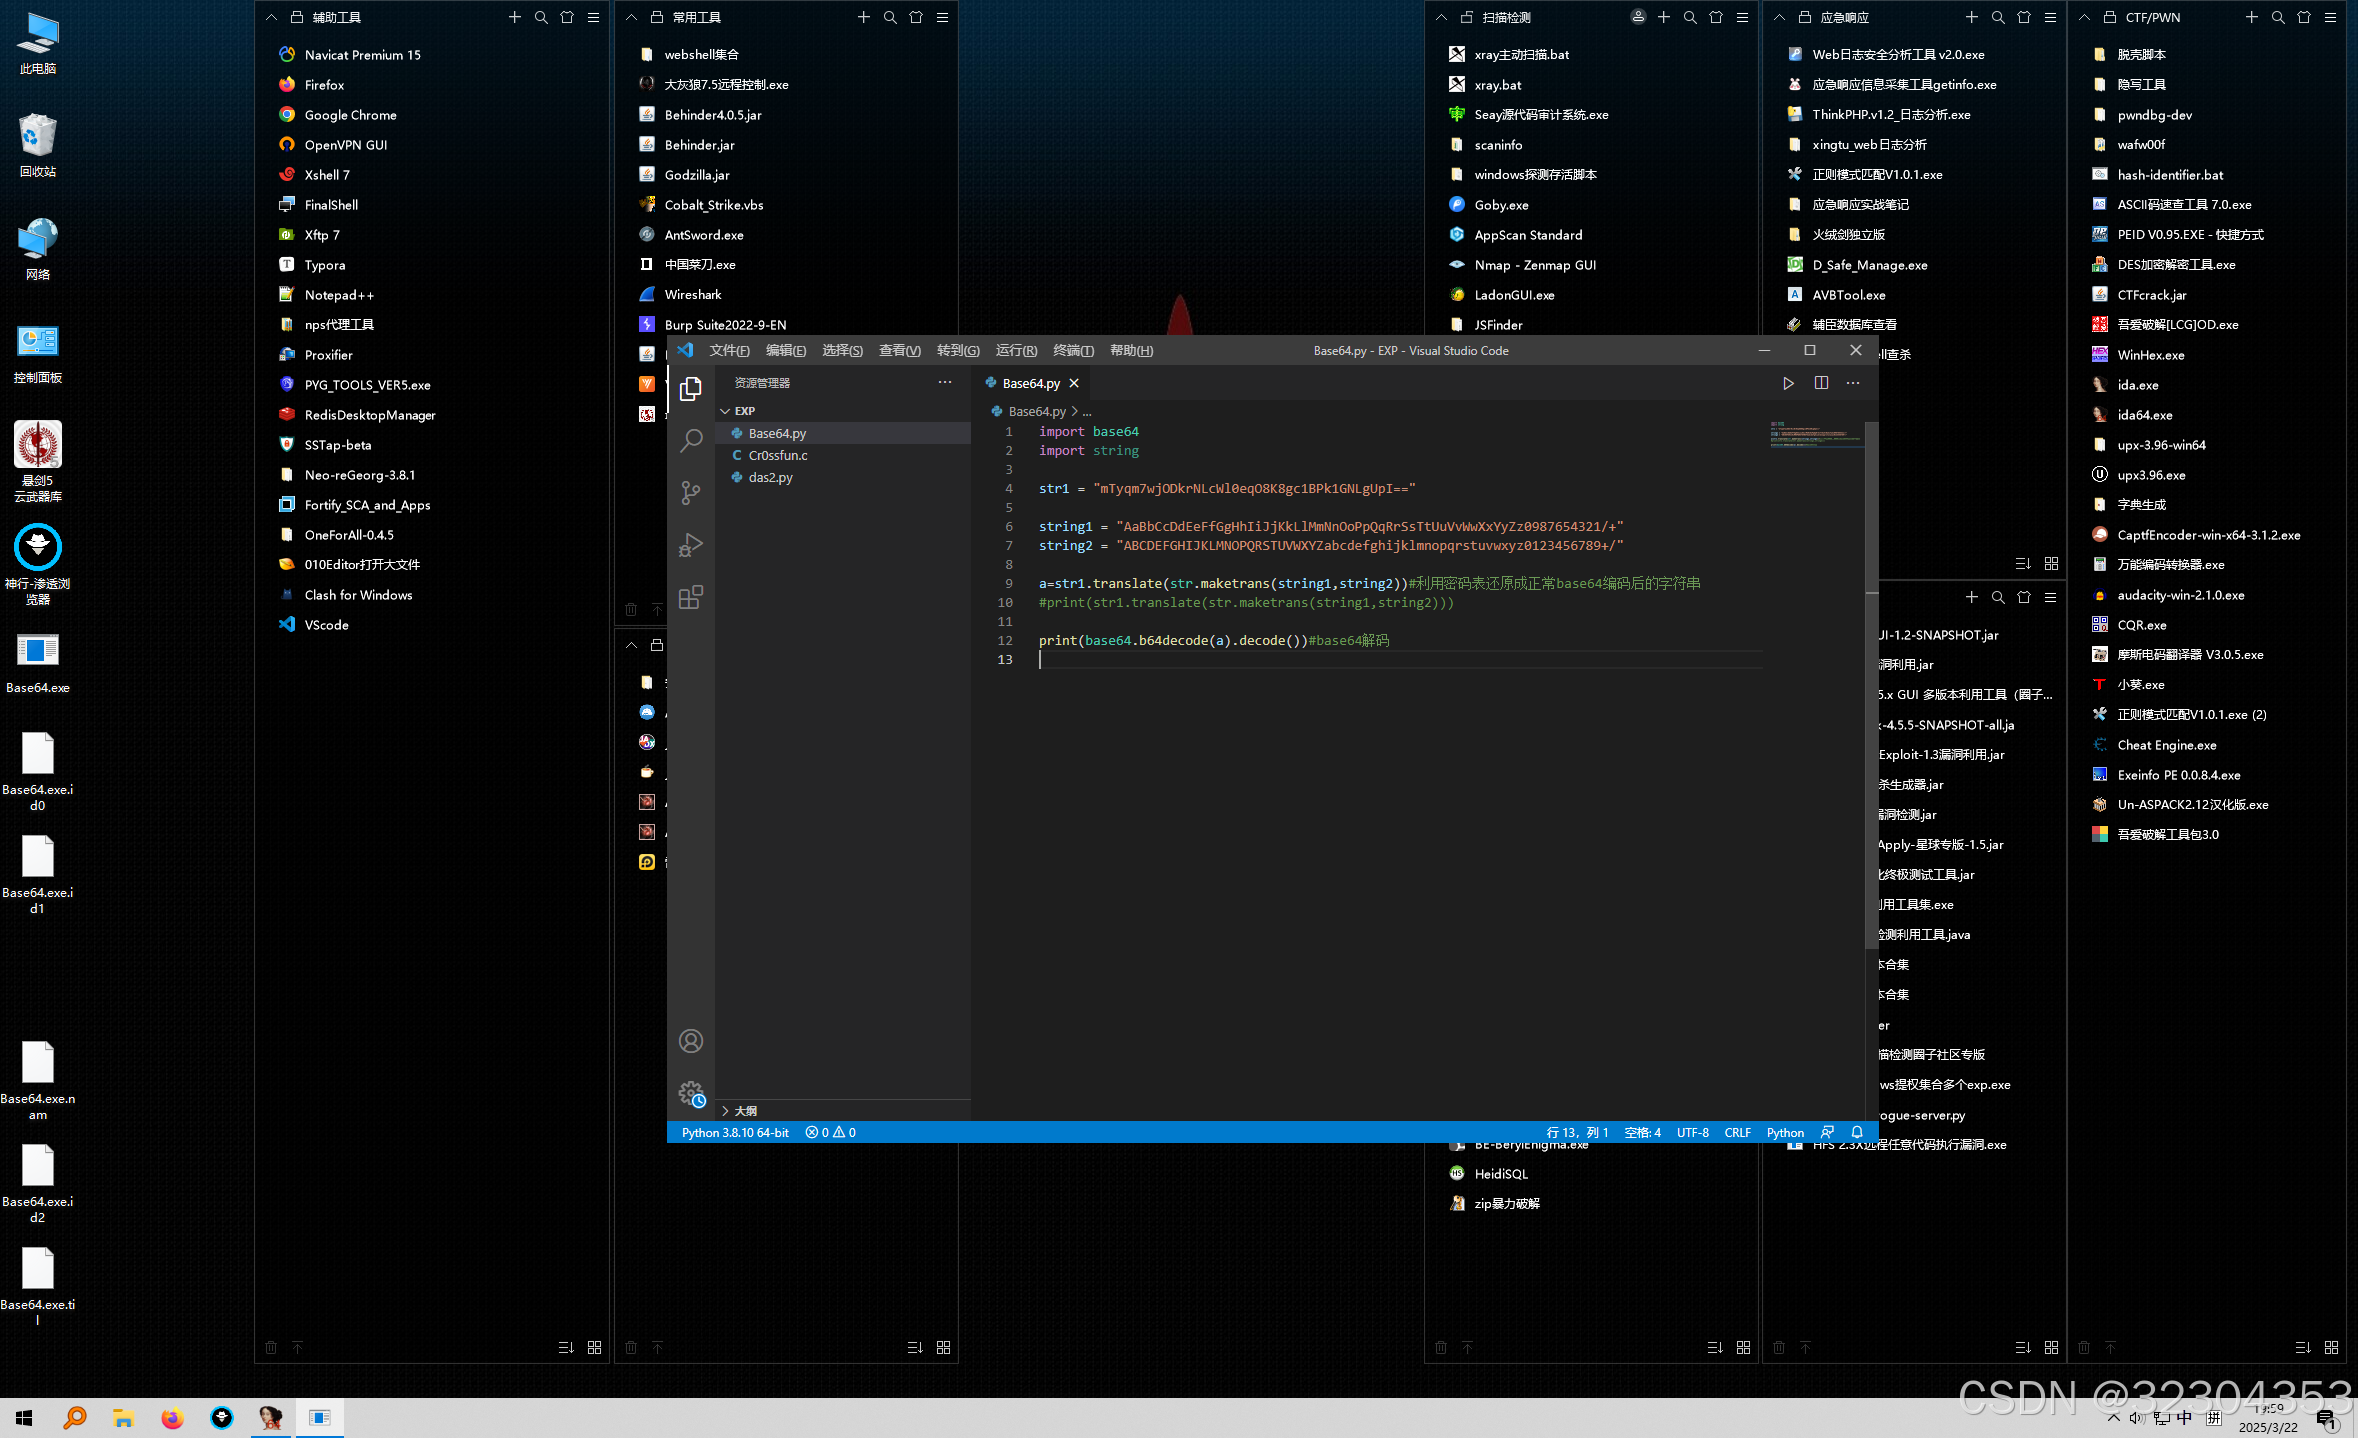
Task: Open the Extensions view in VS Code
Action: [x=691, y=596]
